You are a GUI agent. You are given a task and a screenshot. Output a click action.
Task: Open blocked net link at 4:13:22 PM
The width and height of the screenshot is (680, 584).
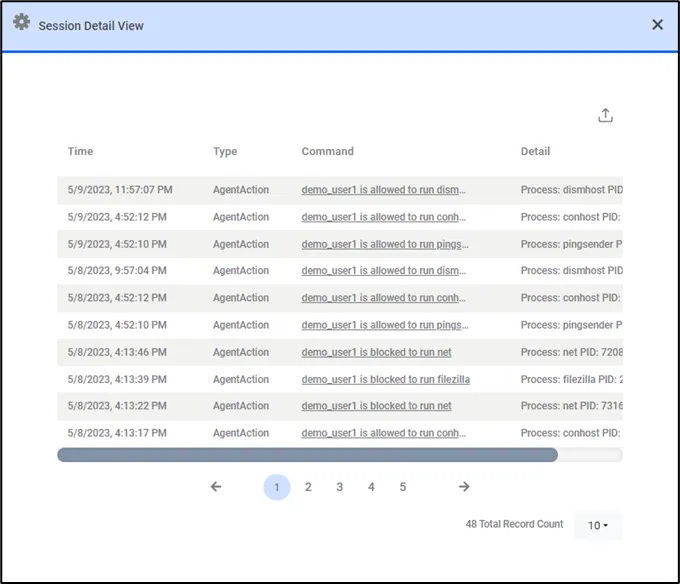[376, 406]
